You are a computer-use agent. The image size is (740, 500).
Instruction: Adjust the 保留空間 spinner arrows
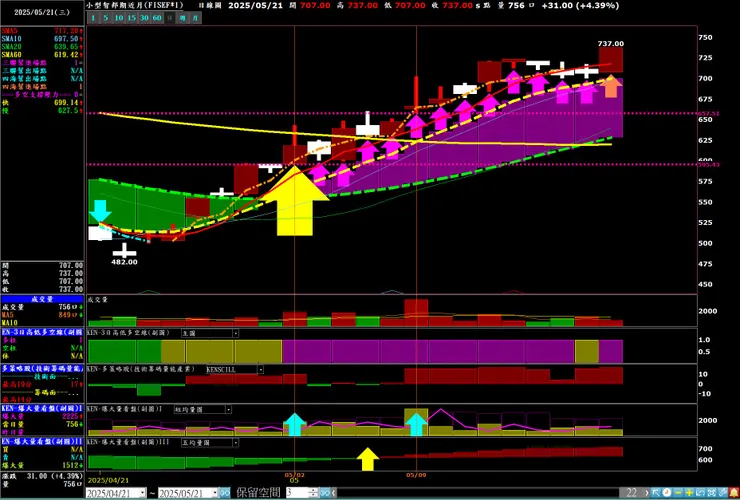[x=313, y=493]
